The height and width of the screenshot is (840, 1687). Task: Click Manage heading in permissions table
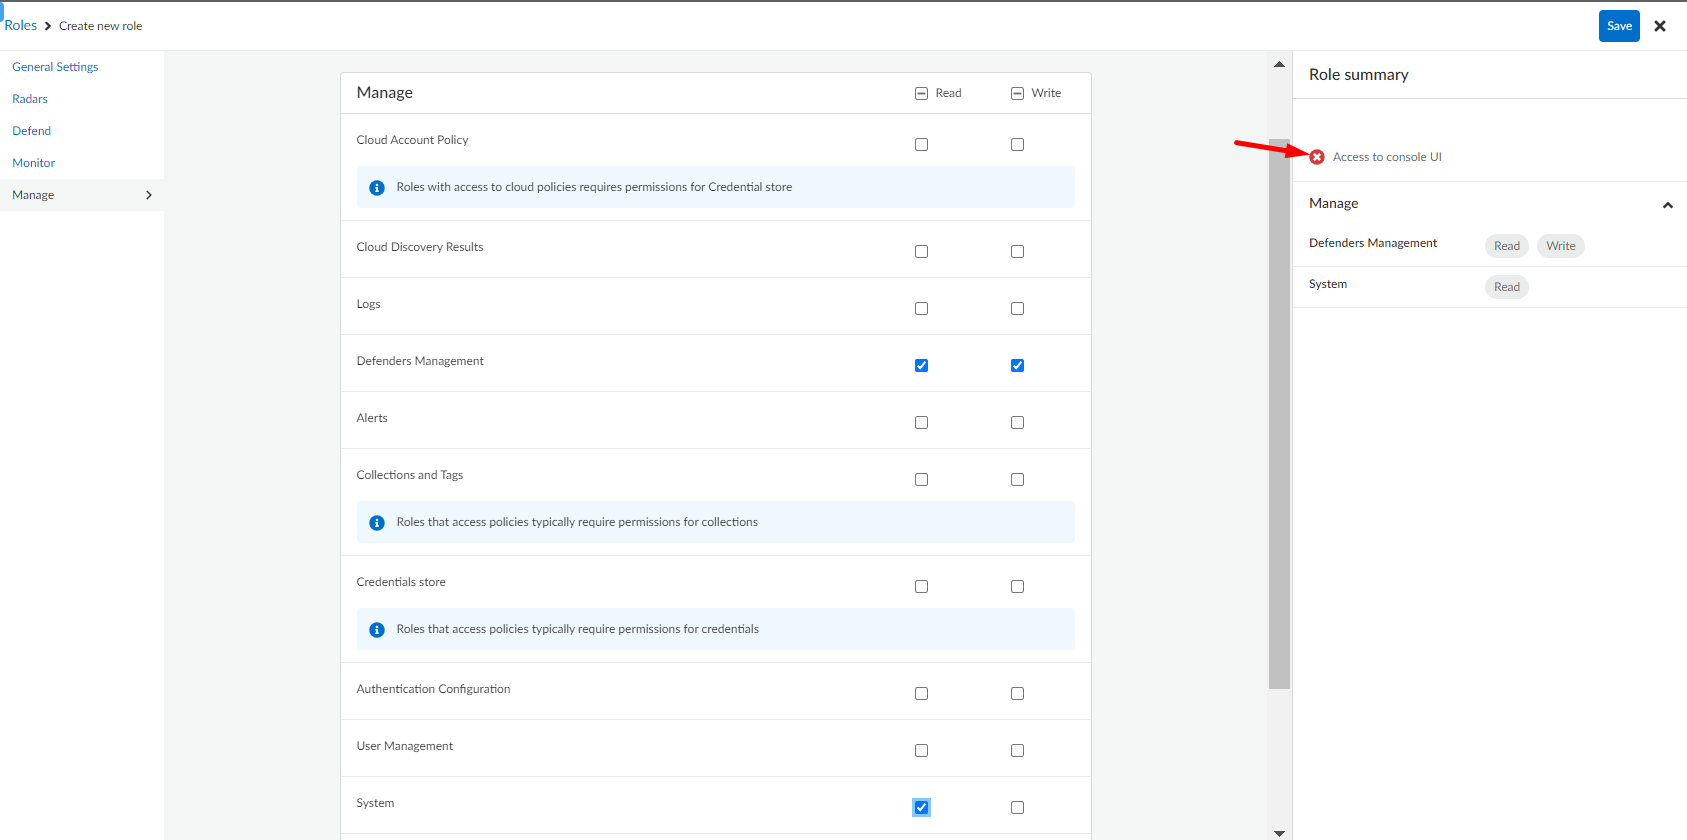(x=384, y=93)
